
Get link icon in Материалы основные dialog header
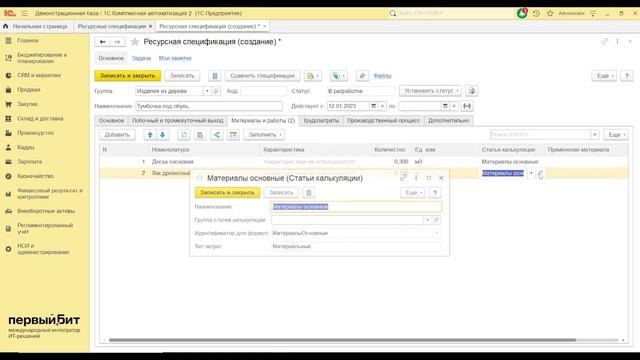[403, 178]
